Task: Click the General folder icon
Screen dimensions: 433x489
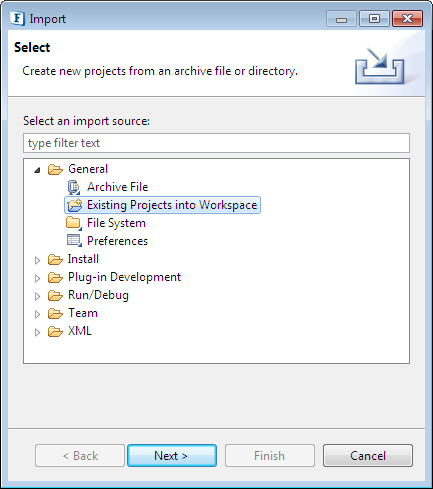Action: pyautogui.click(x=55, y=169)
